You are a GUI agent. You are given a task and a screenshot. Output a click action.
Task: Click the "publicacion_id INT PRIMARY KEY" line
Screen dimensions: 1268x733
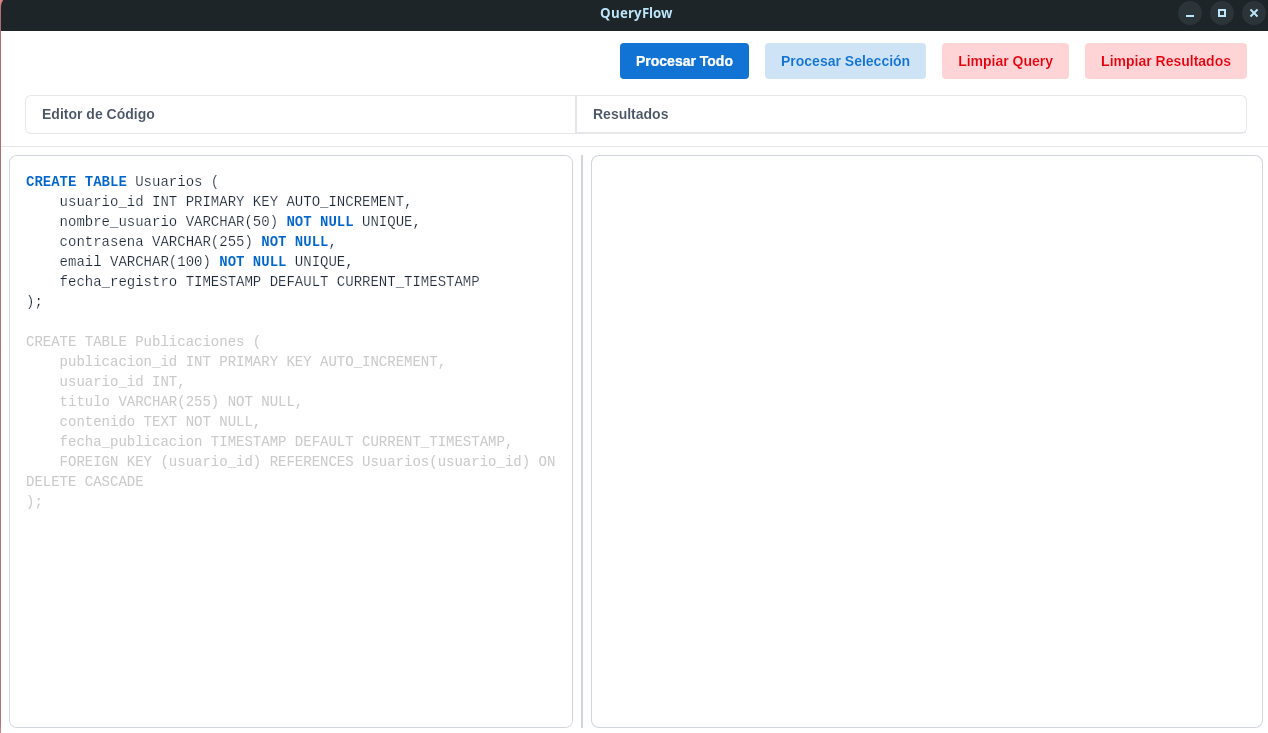pyautogui.click(x=252, y=362)
